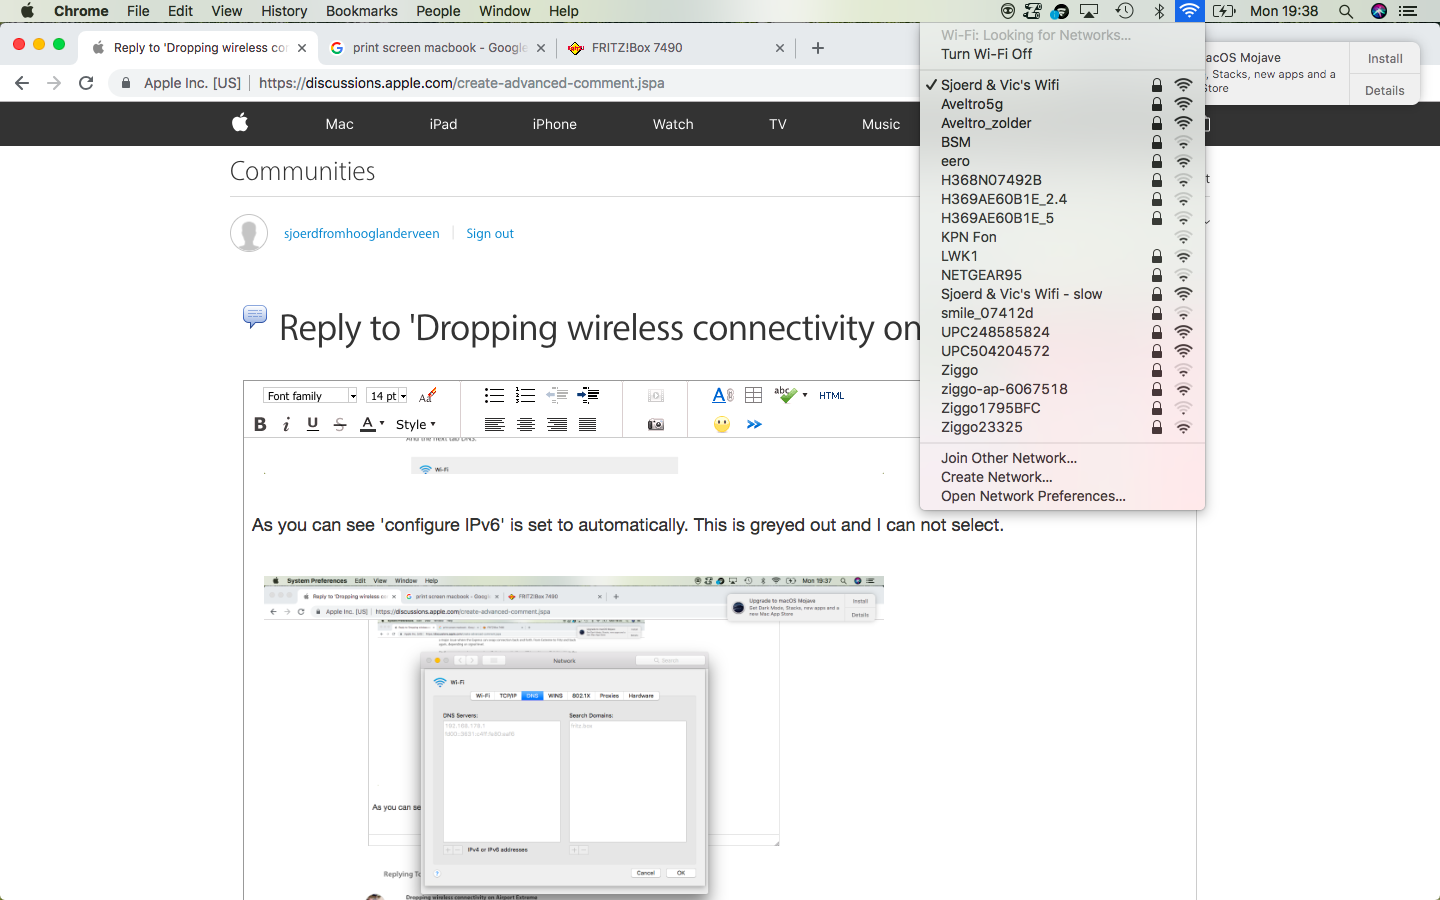This screenshot has width=1440, height=900.
Task: Select the Sjoerd & Vic's Wifi network
Action: 999,85
